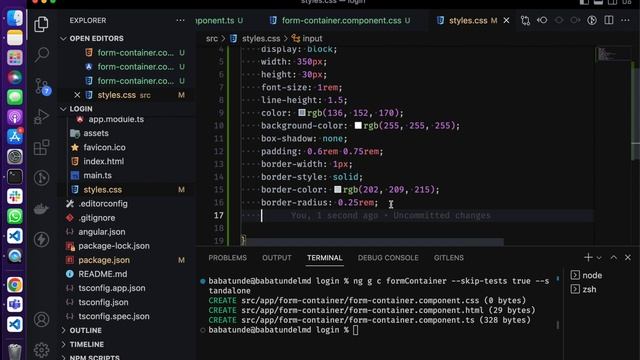Add a new terminal with plus icon
The width and height of the screenshot is (640, 360).
point(588,258)
